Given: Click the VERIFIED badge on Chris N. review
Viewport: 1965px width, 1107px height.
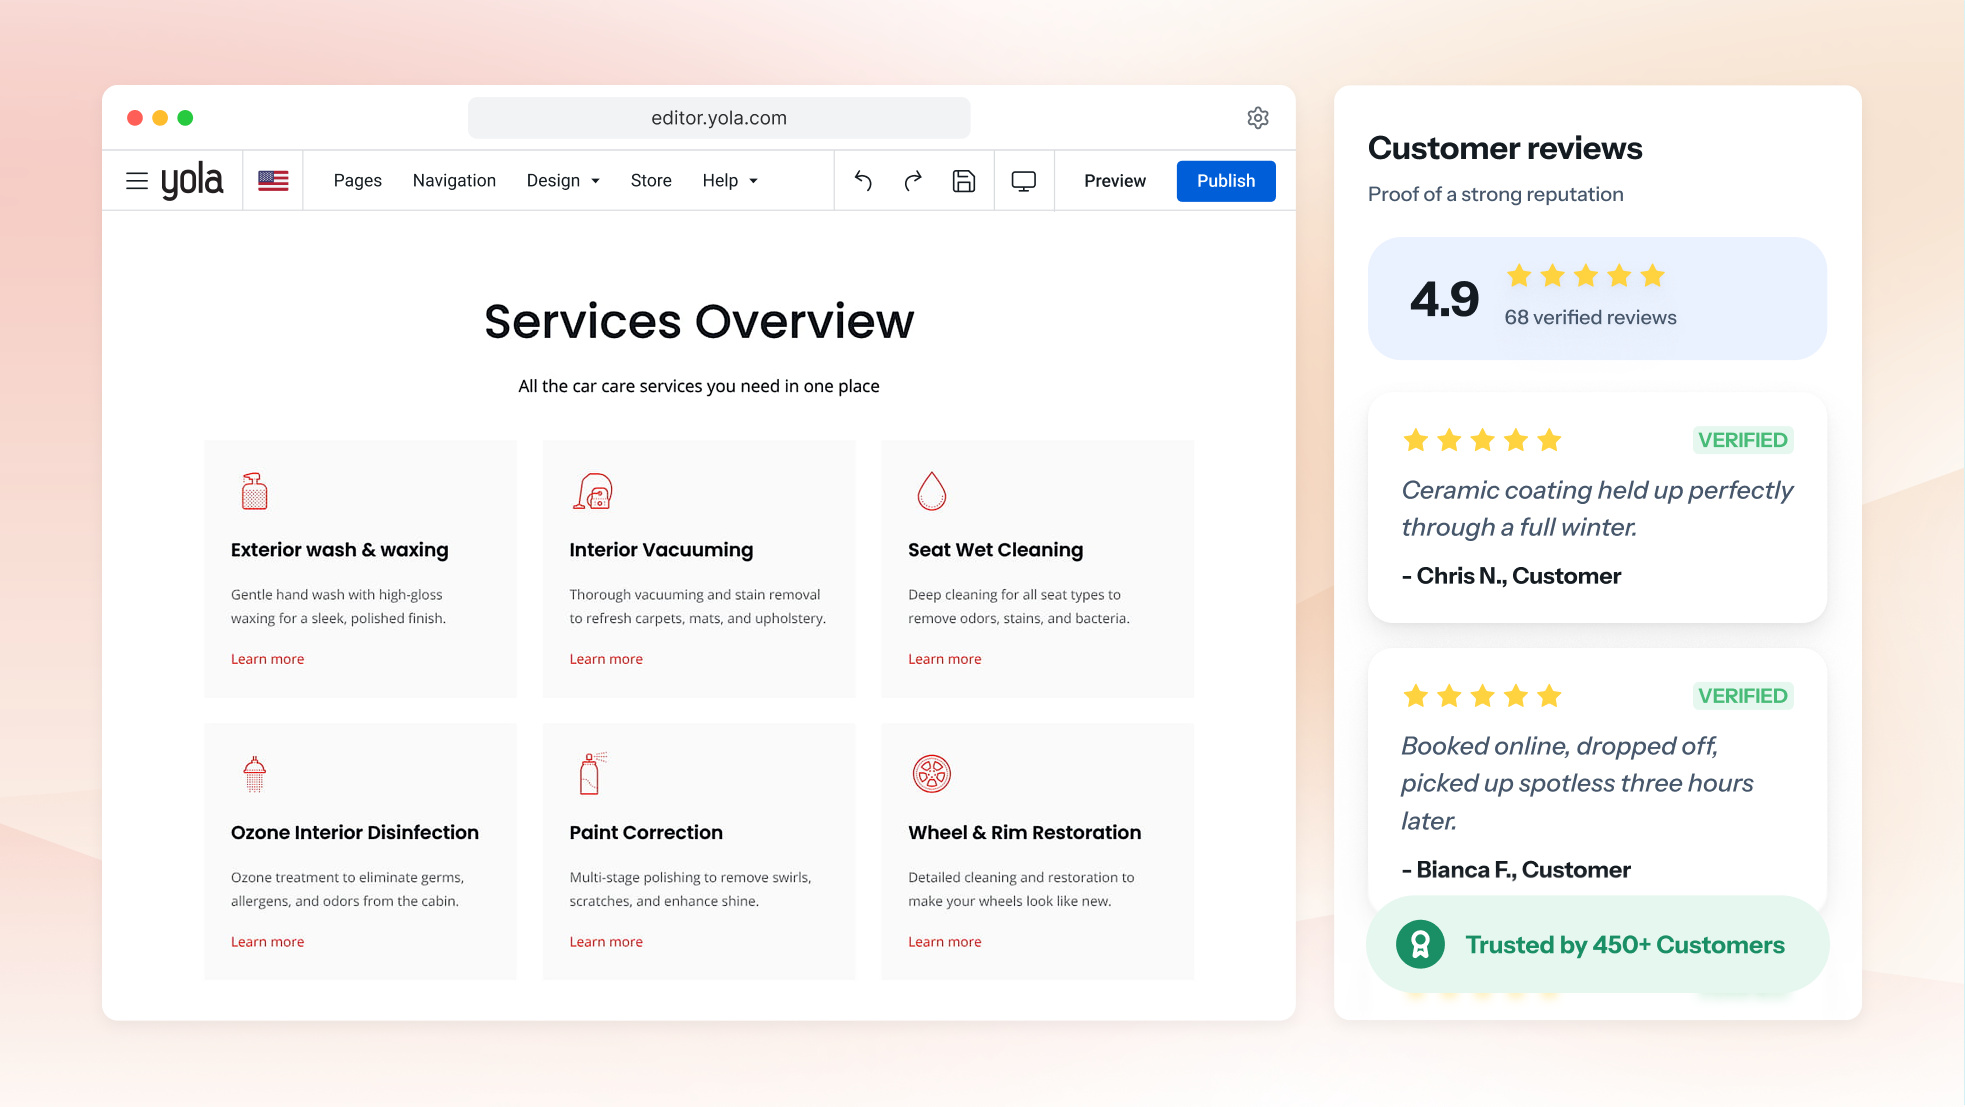Looking at the screenshot, I should (x=1743, y=440).
